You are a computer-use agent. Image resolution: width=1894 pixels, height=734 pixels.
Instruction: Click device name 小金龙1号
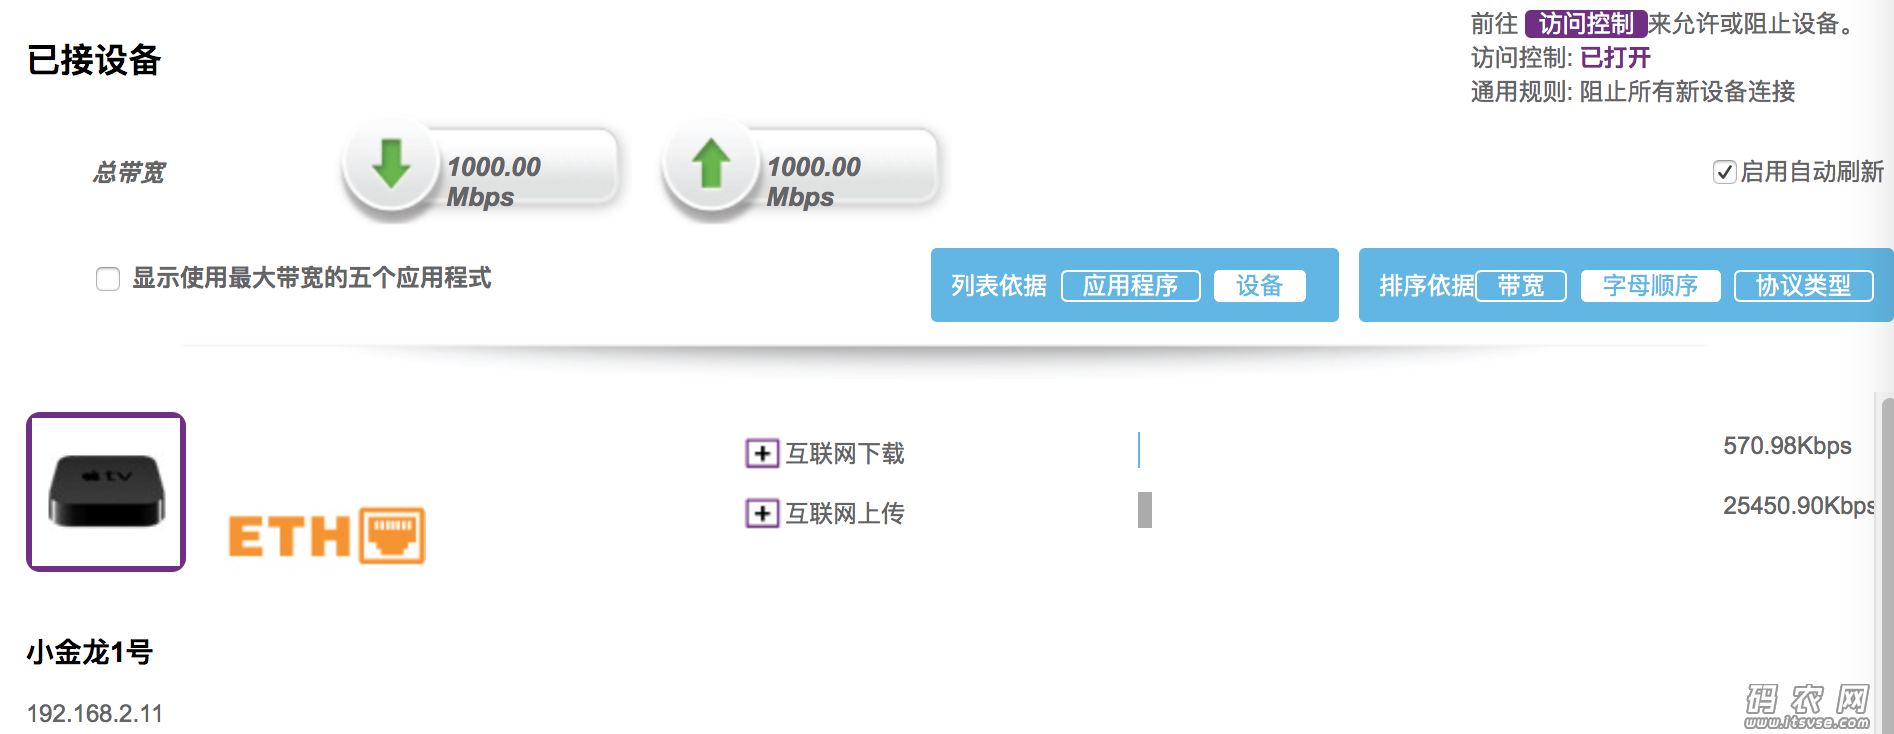click(x=90, y=652)
